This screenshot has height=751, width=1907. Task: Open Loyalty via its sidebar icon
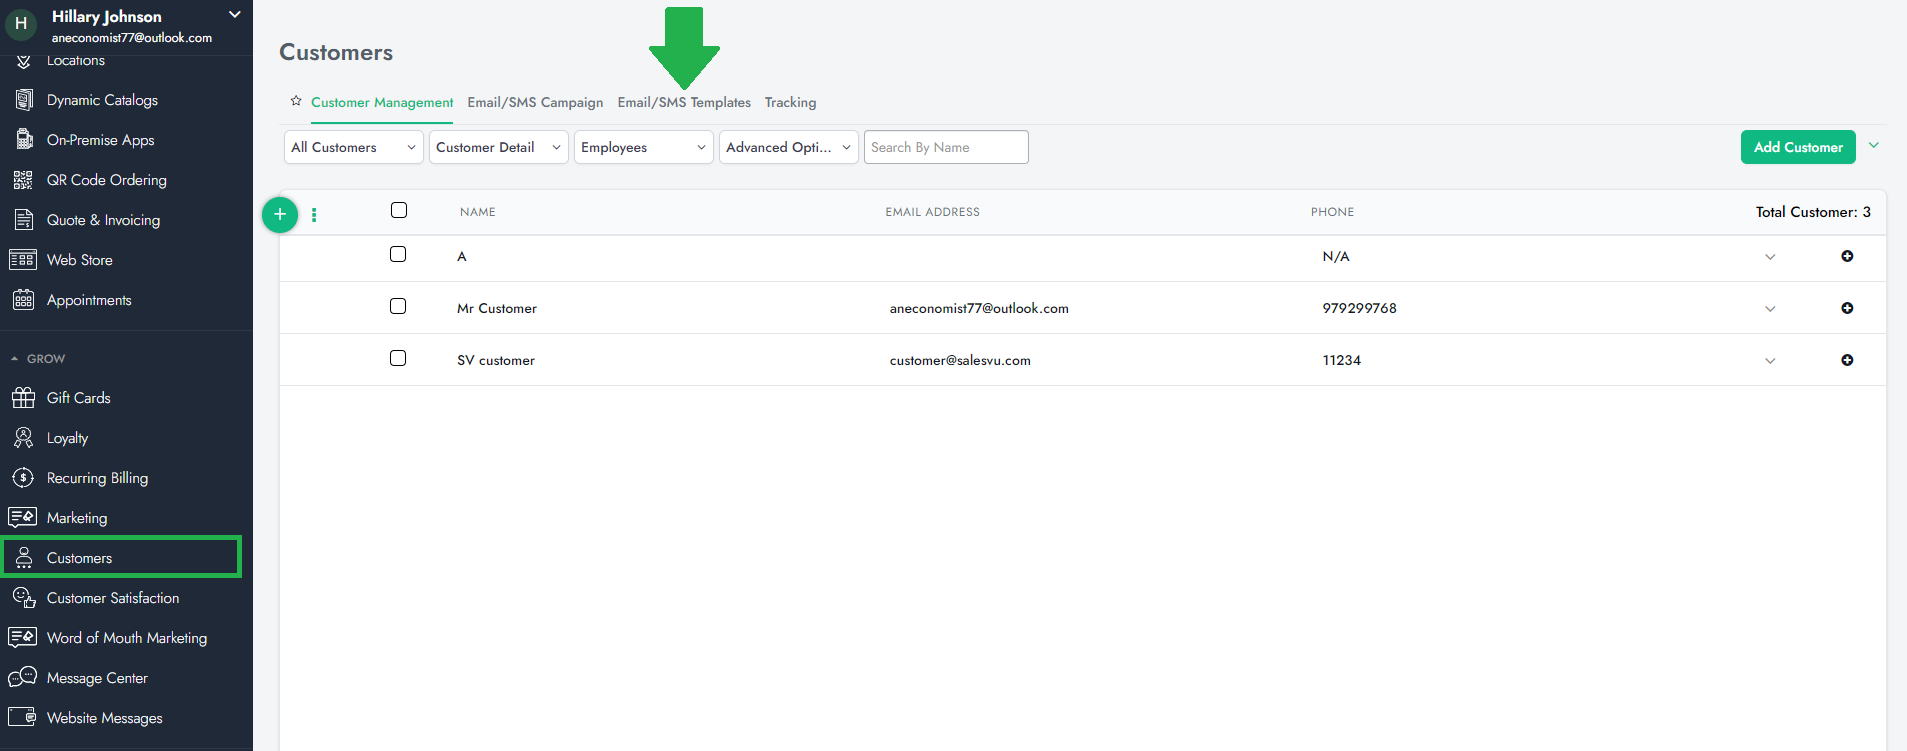23,438
